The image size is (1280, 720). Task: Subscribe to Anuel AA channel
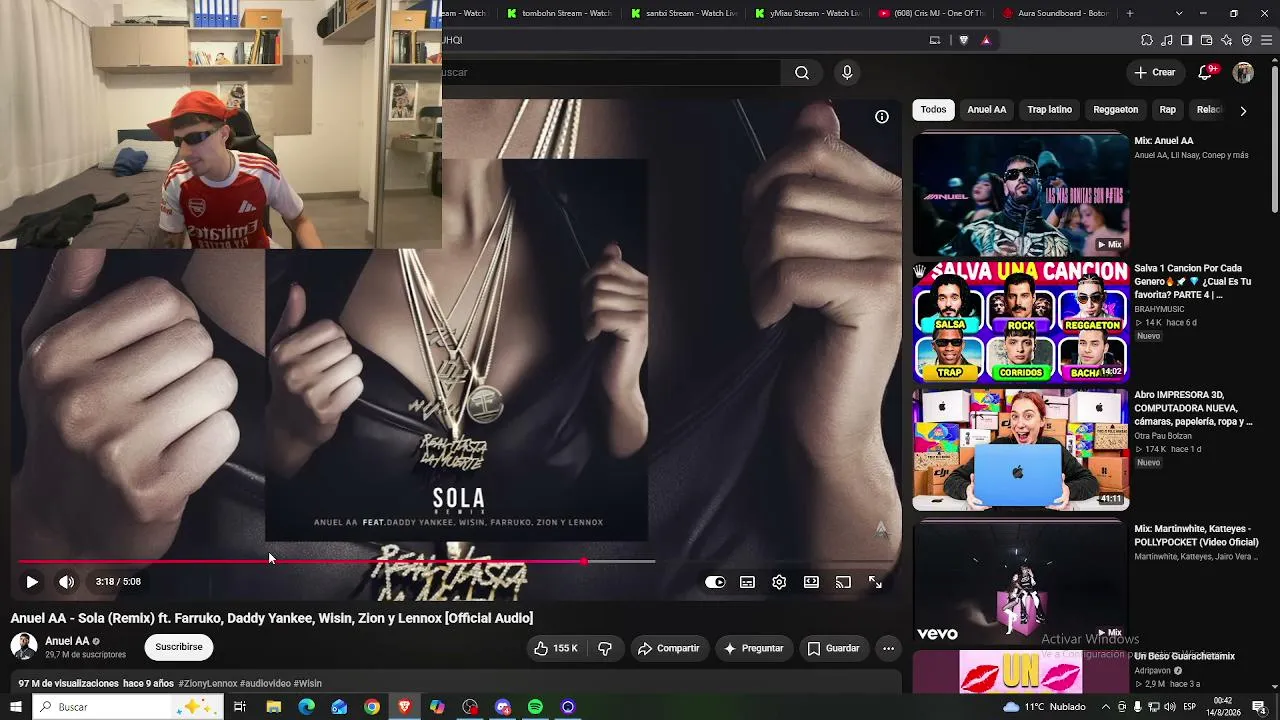coord(179,647)
